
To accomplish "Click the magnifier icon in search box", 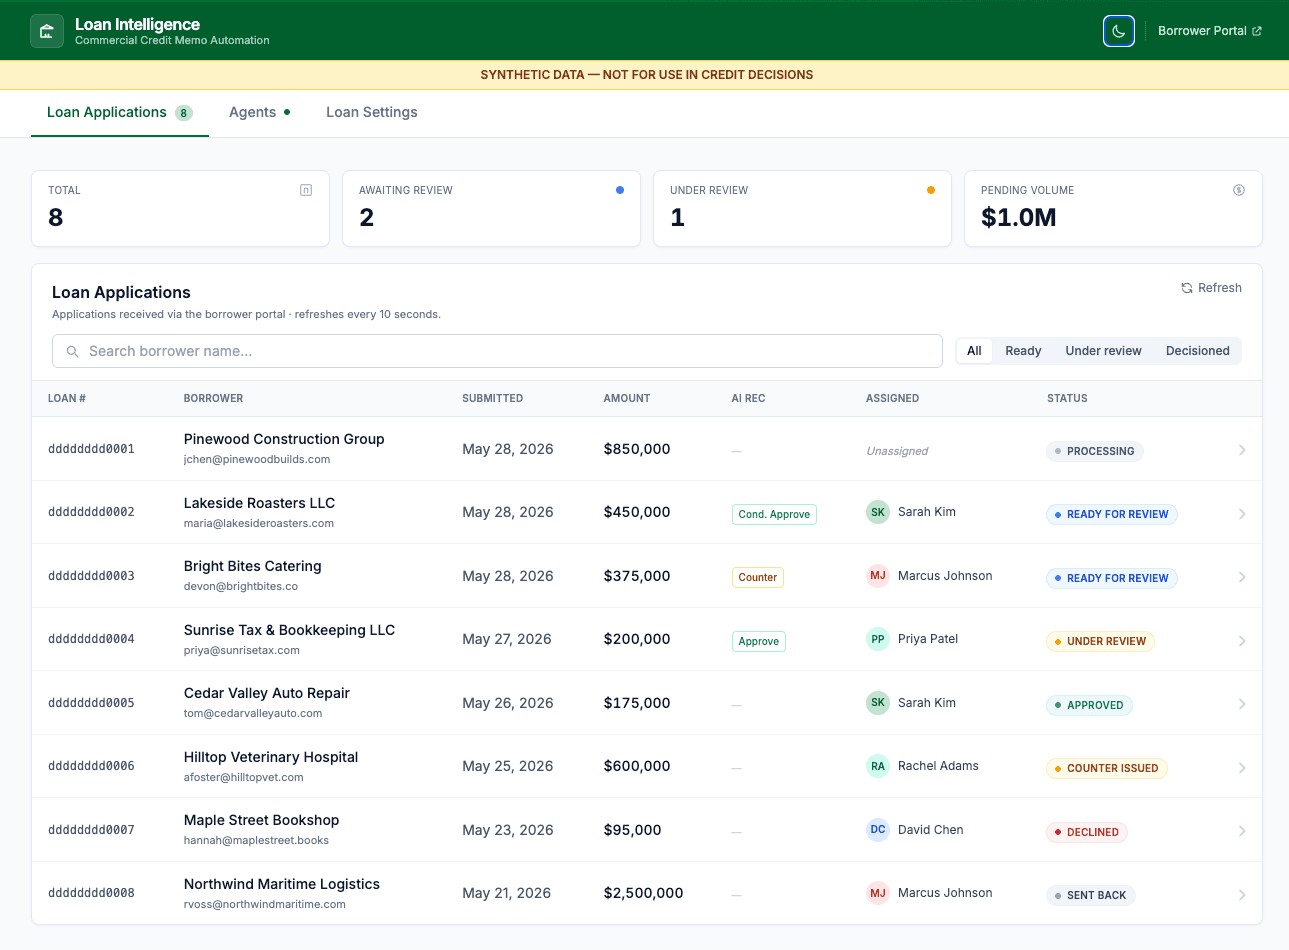I will tap(72, 351).
